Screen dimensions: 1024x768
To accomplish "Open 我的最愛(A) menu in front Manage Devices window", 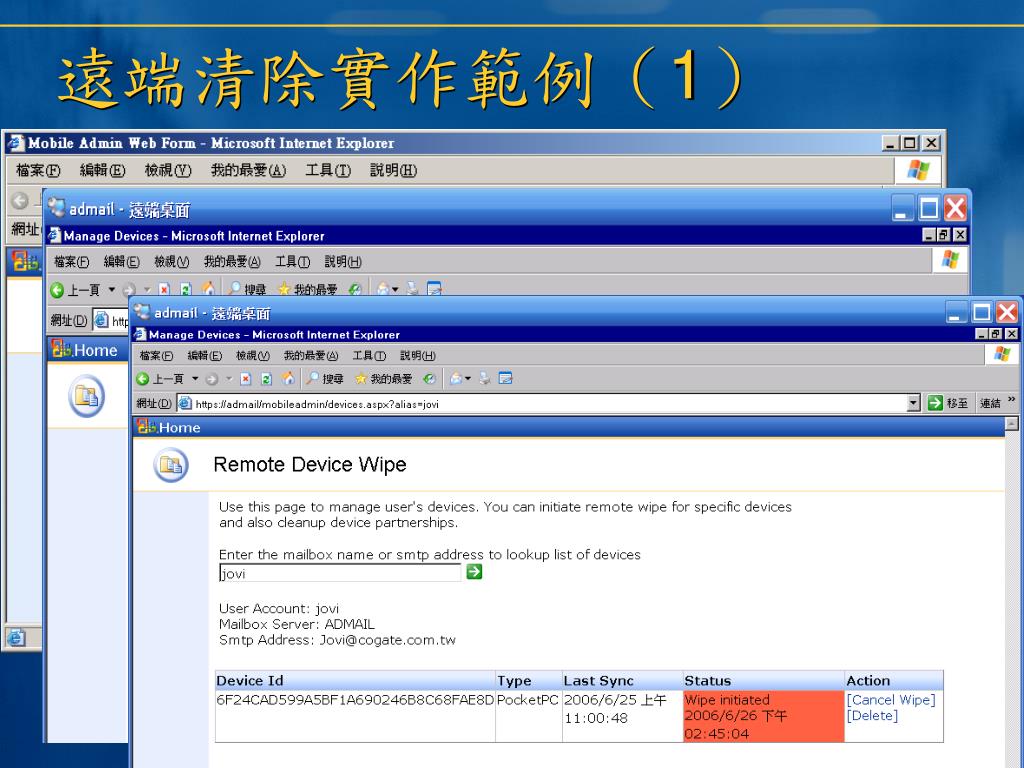I will click(x=311, y=356).
